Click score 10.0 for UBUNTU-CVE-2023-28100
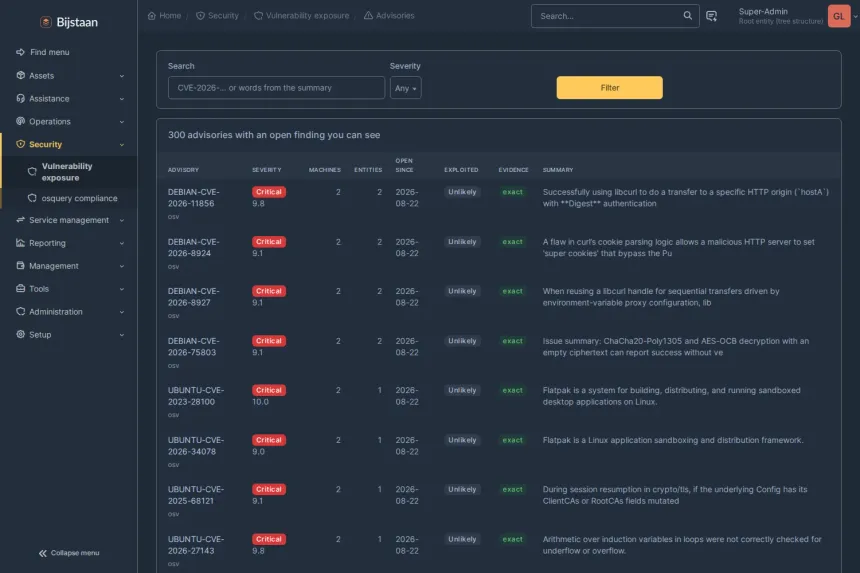 [x=261, y=402]
